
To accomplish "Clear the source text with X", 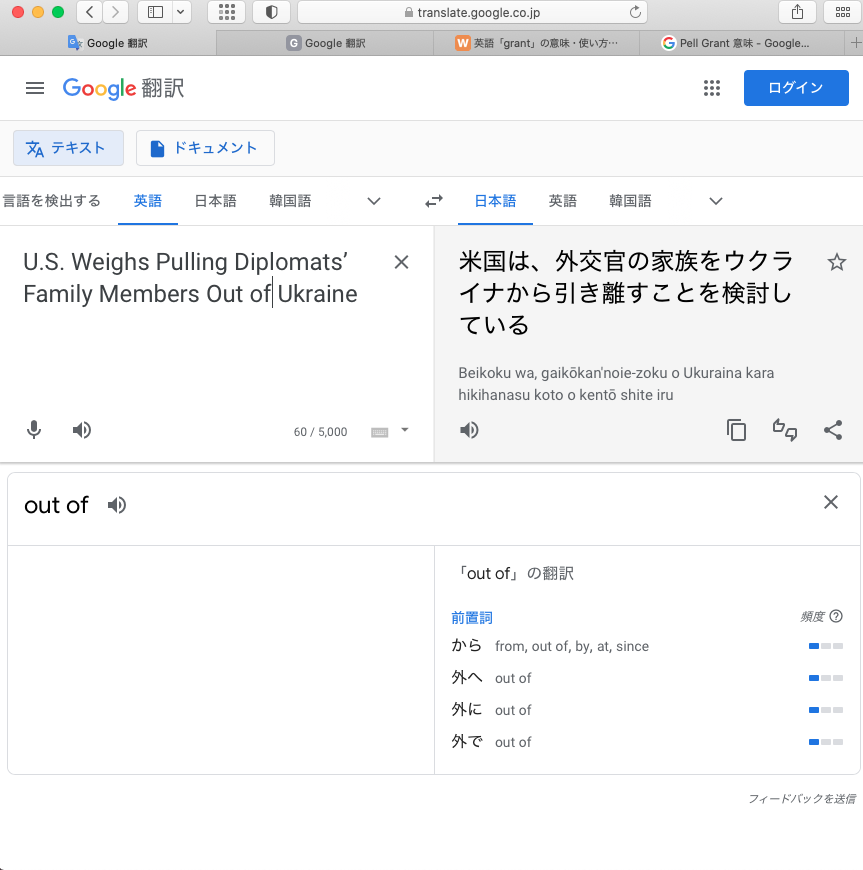I will coord(401,262).
